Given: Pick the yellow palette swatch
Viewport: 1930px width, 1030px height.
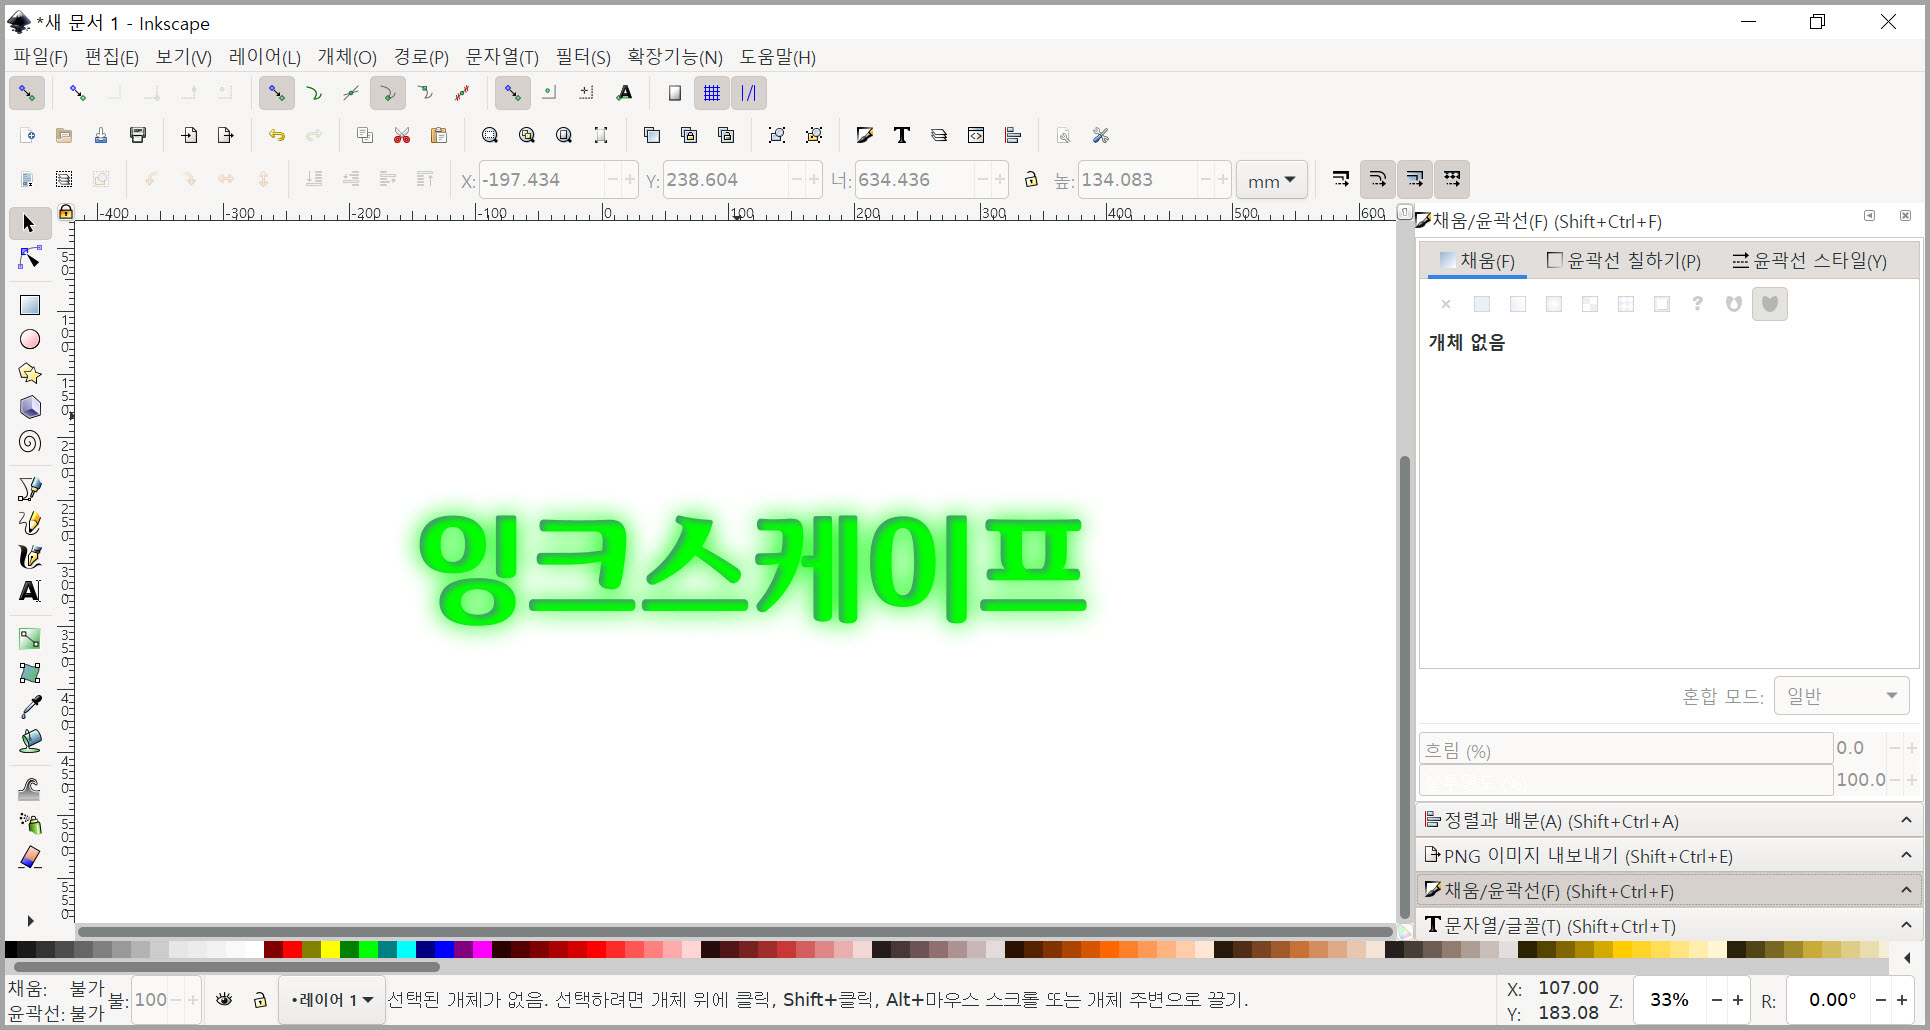Looking at the screenshot, I should (330, 949).
